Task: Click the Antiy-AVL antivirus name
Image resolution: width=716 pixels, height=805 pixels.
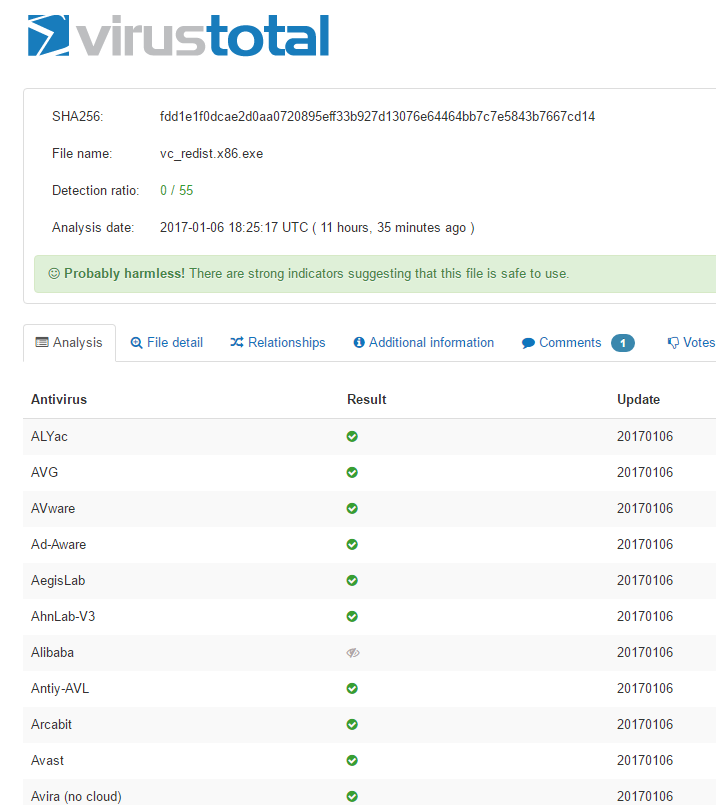Action: [x=60, y=688]
